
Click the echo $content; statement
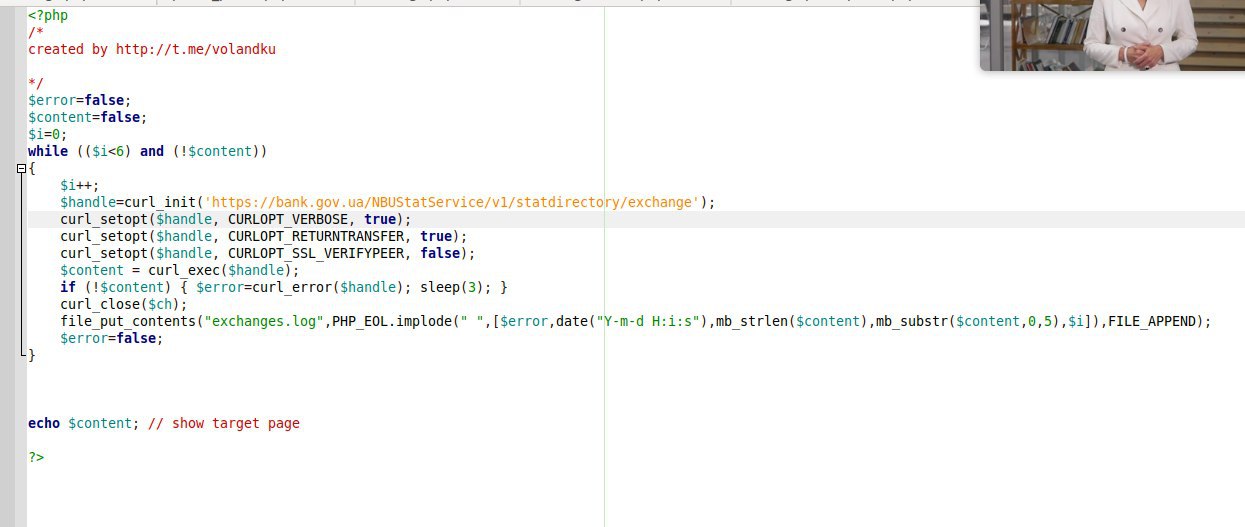tap(84, 423)
